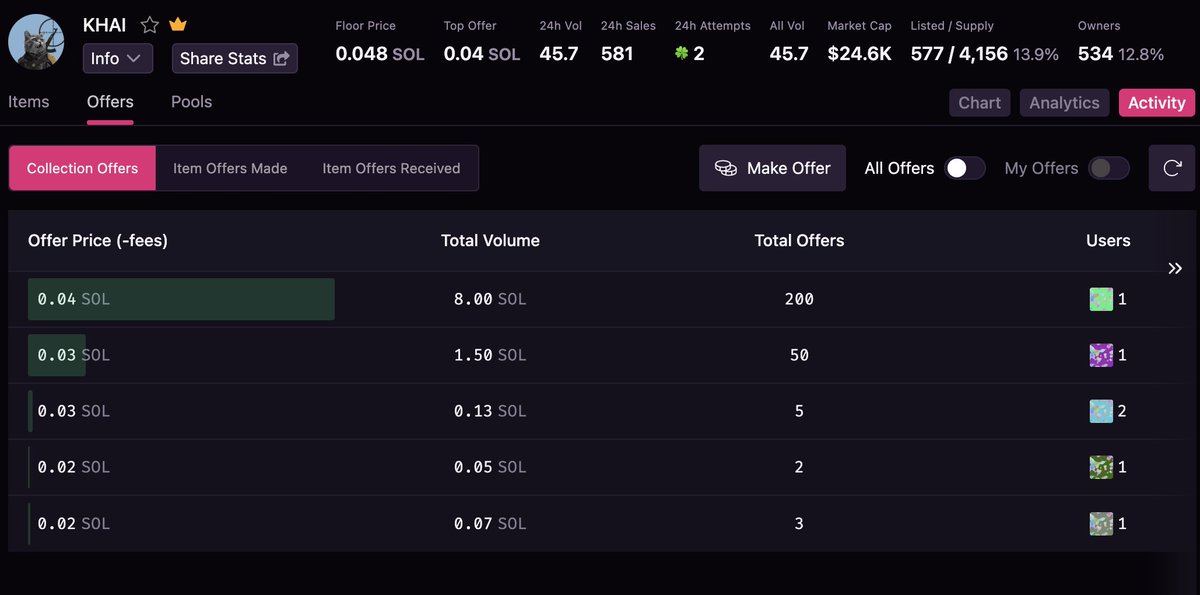Open the Analytics panel
This screenshot has width=1200, height=595.
1064,102
